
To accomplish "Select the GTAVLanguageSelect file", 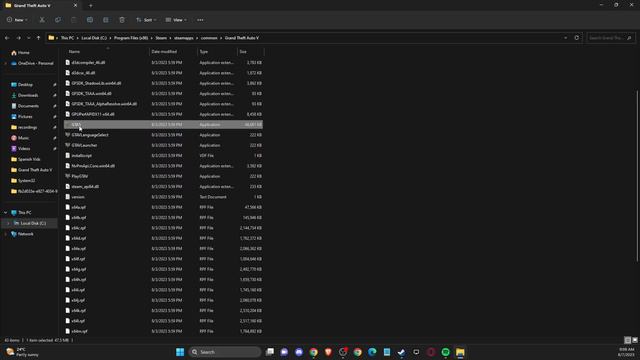I will [163, 135].
